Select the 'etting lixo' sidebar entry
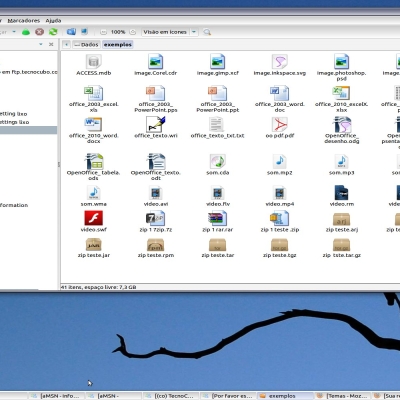The image size is (400, 400). coord(14,114)
